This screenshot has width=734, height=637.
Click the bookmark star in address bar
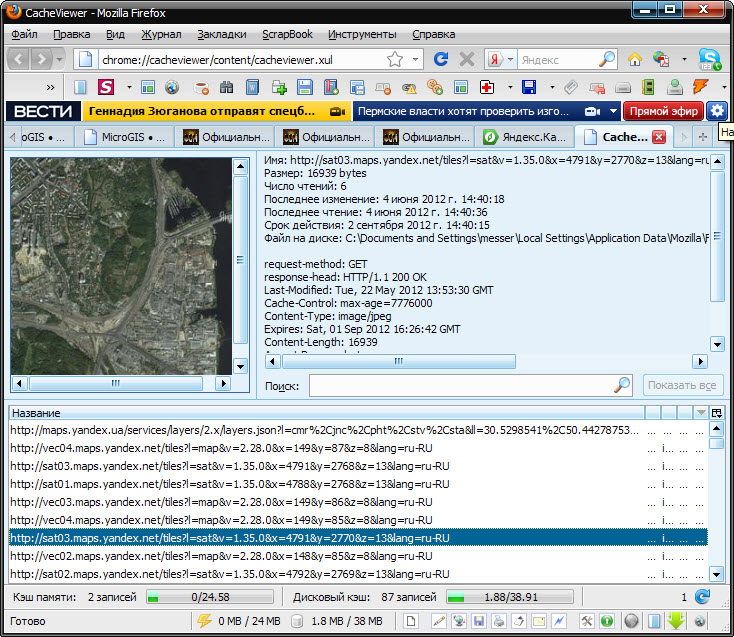point(395,59)
